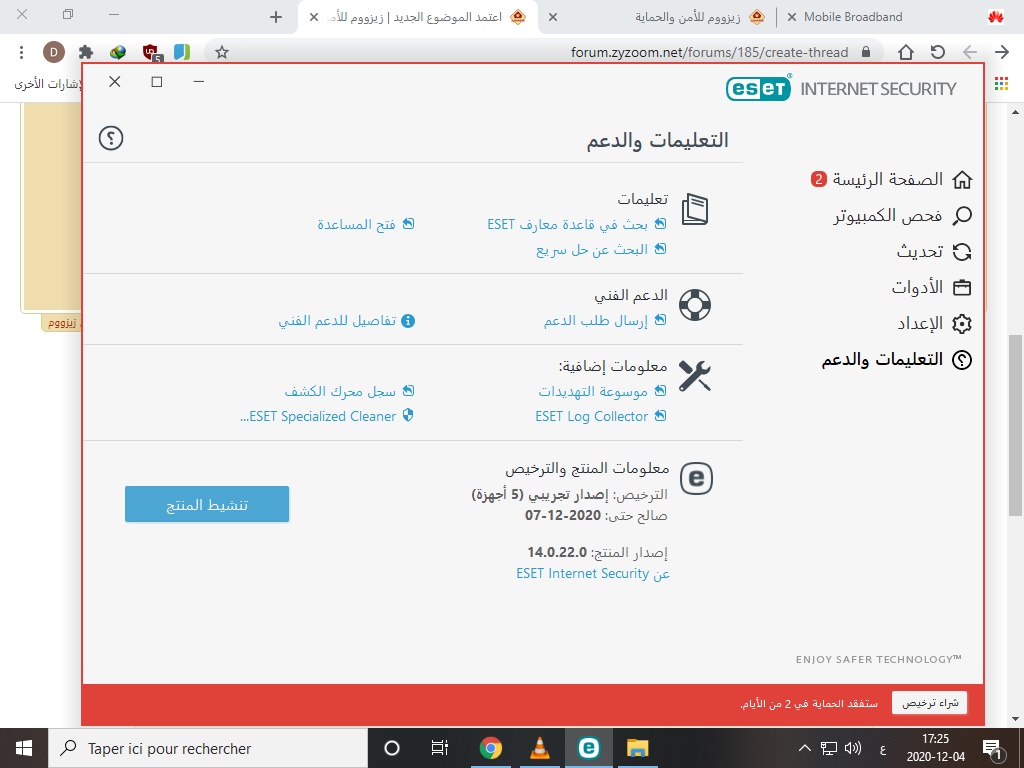Click the toolbox icon in ESET sidebar
1024x768 pixels.
(x=962, y=287)
